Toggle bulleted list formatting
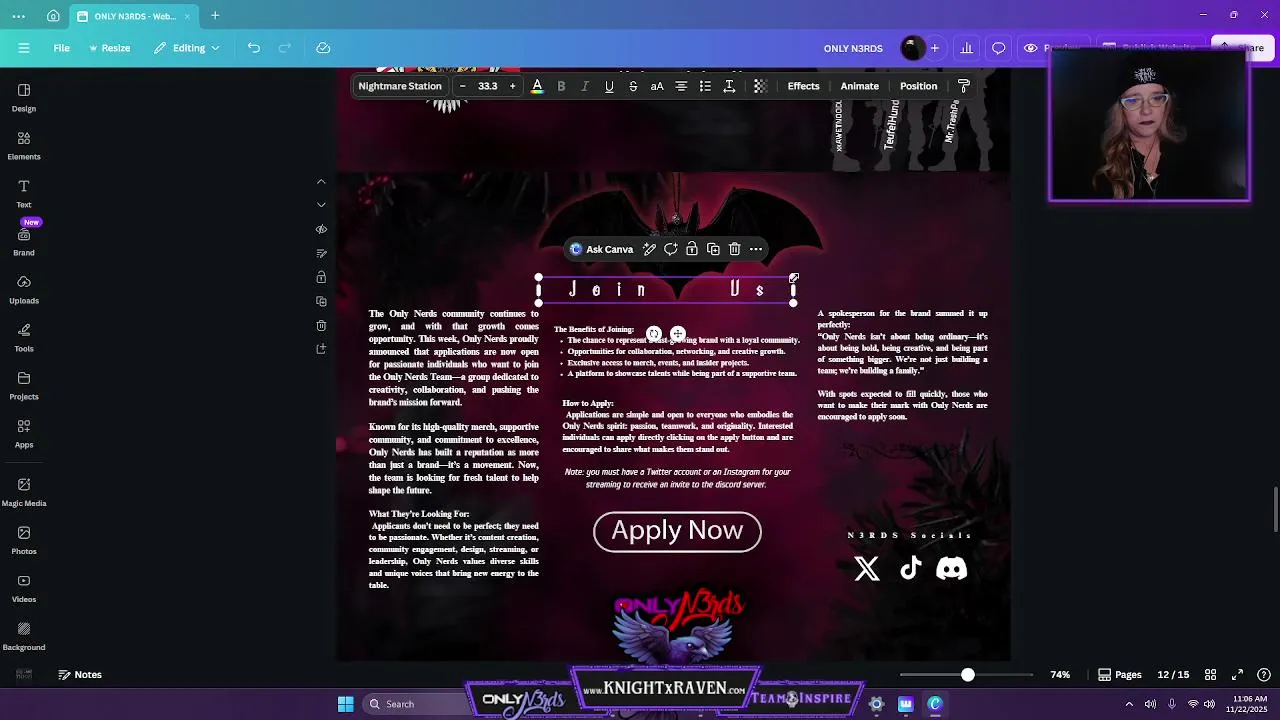1280x720 pixels. [x=705, y=86]
